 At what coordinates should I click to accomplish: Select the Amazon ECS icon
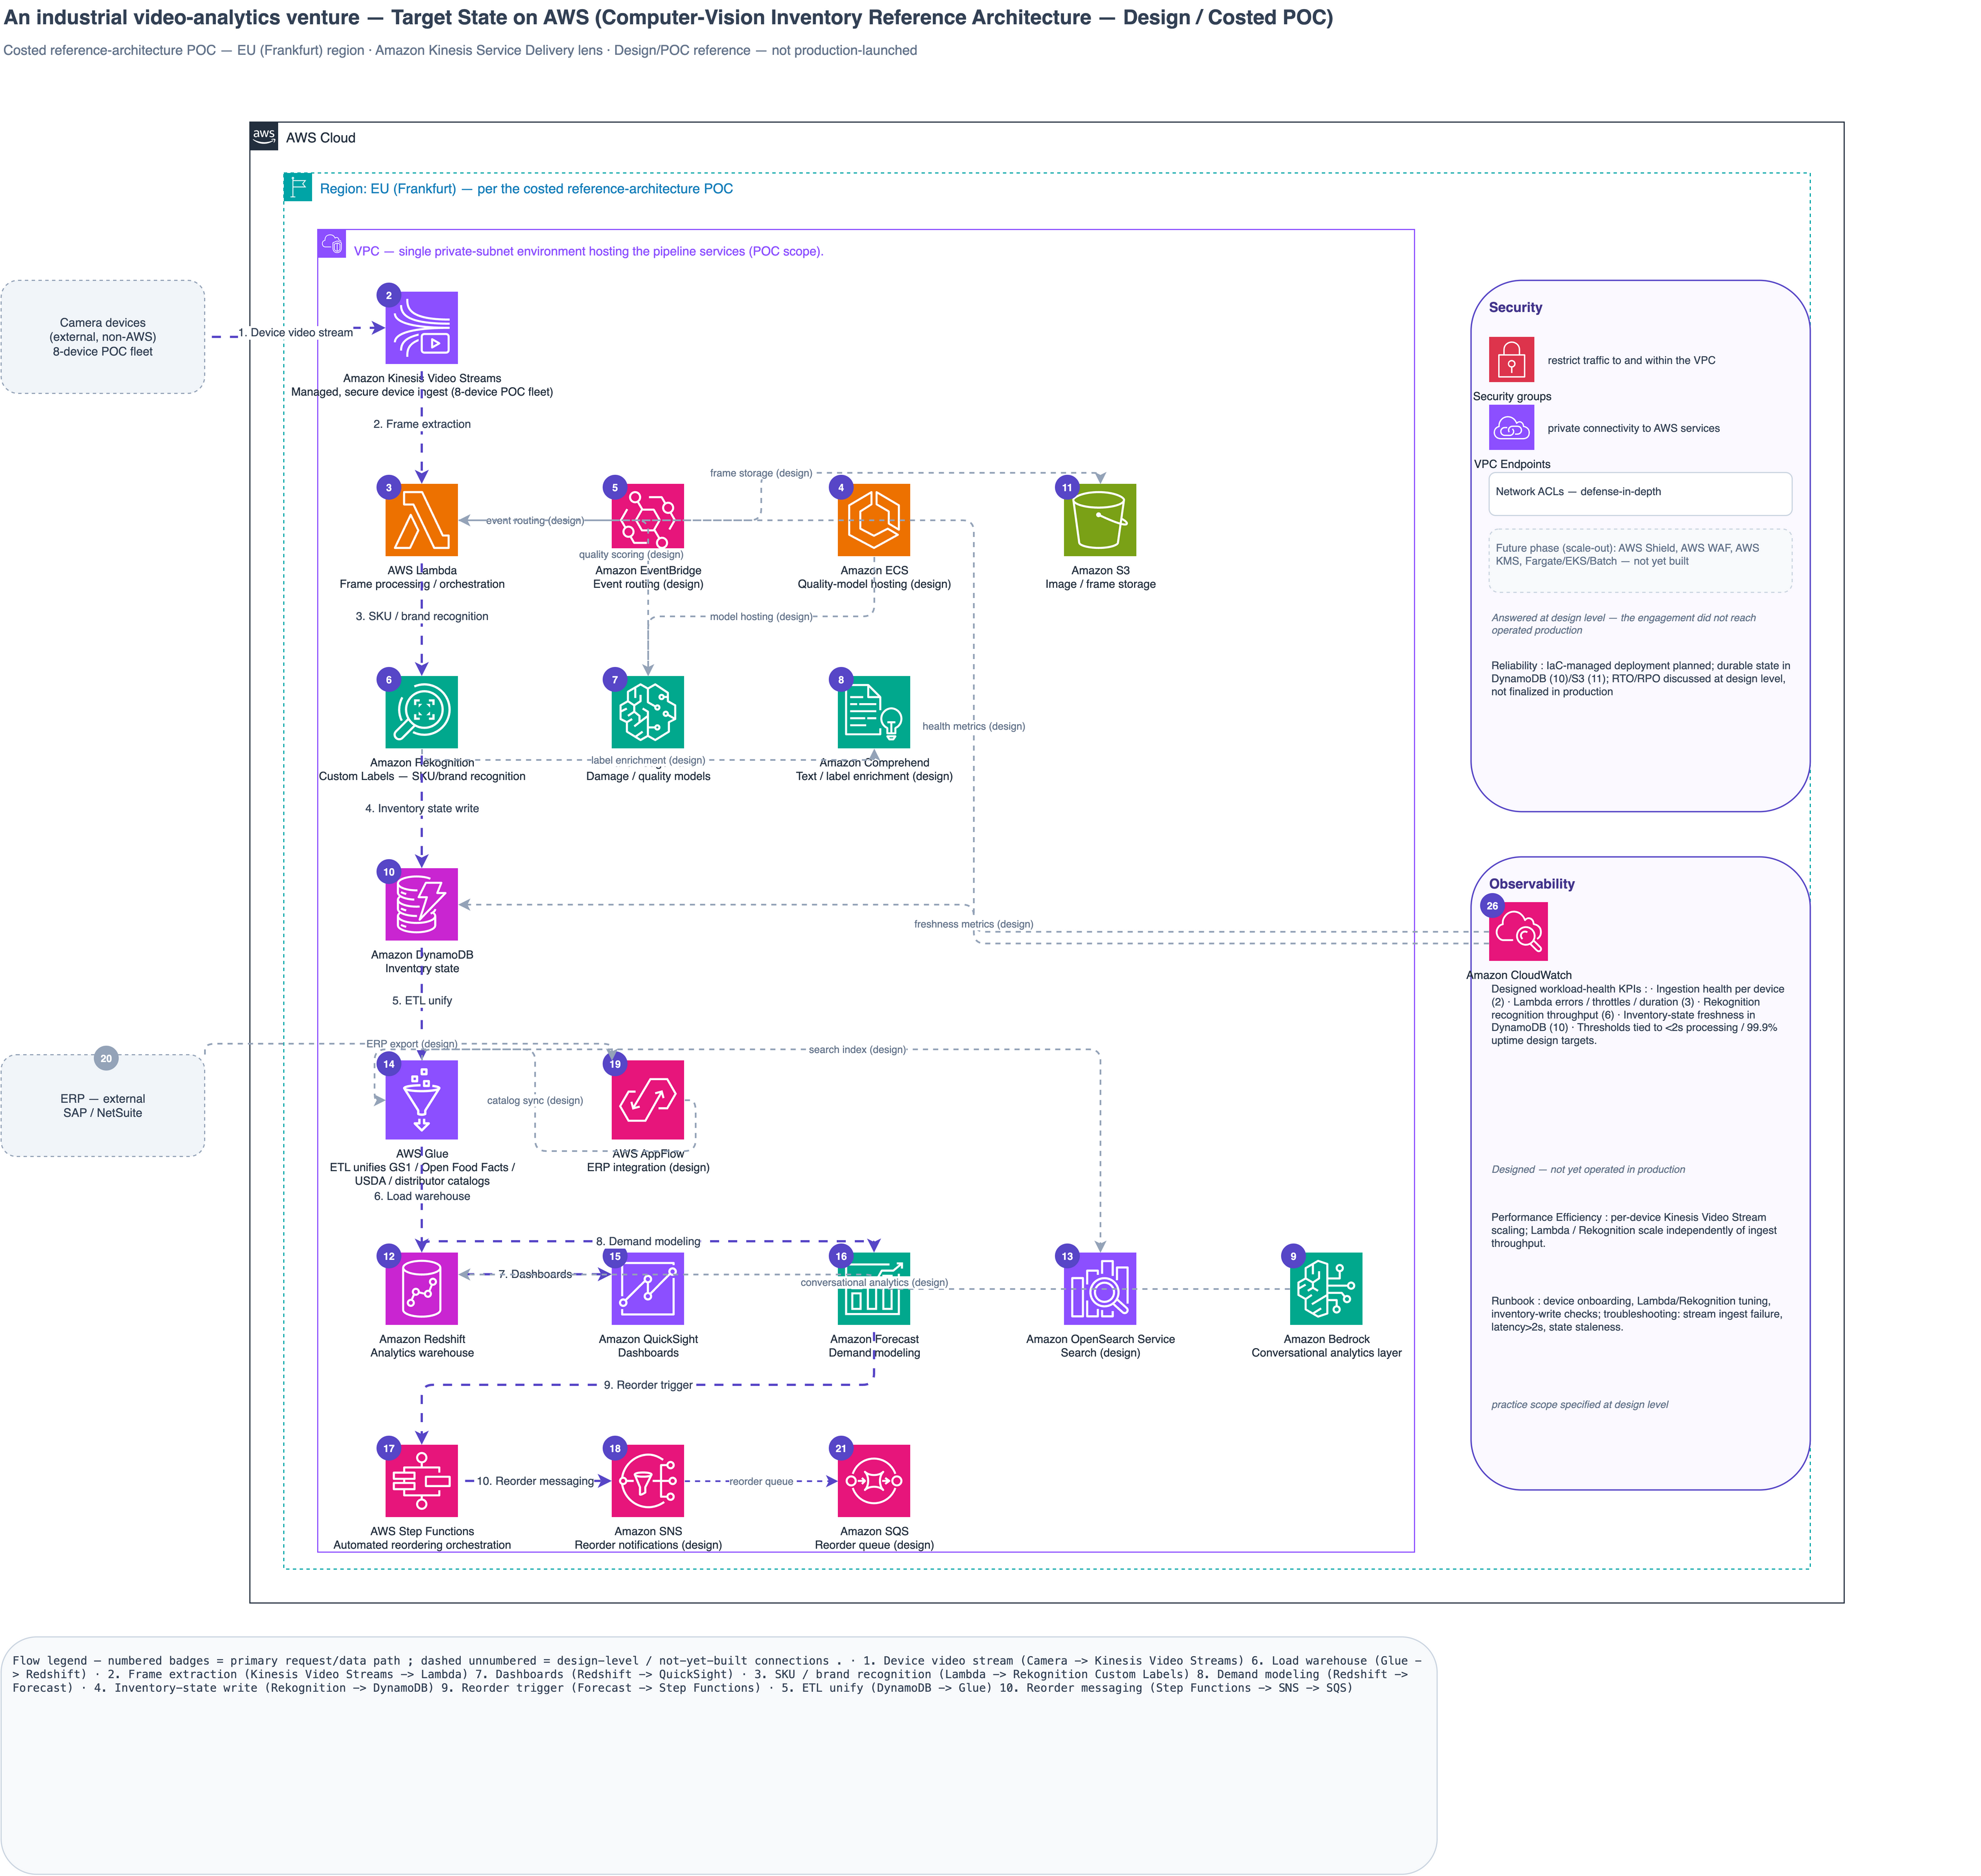coord(873,519)
